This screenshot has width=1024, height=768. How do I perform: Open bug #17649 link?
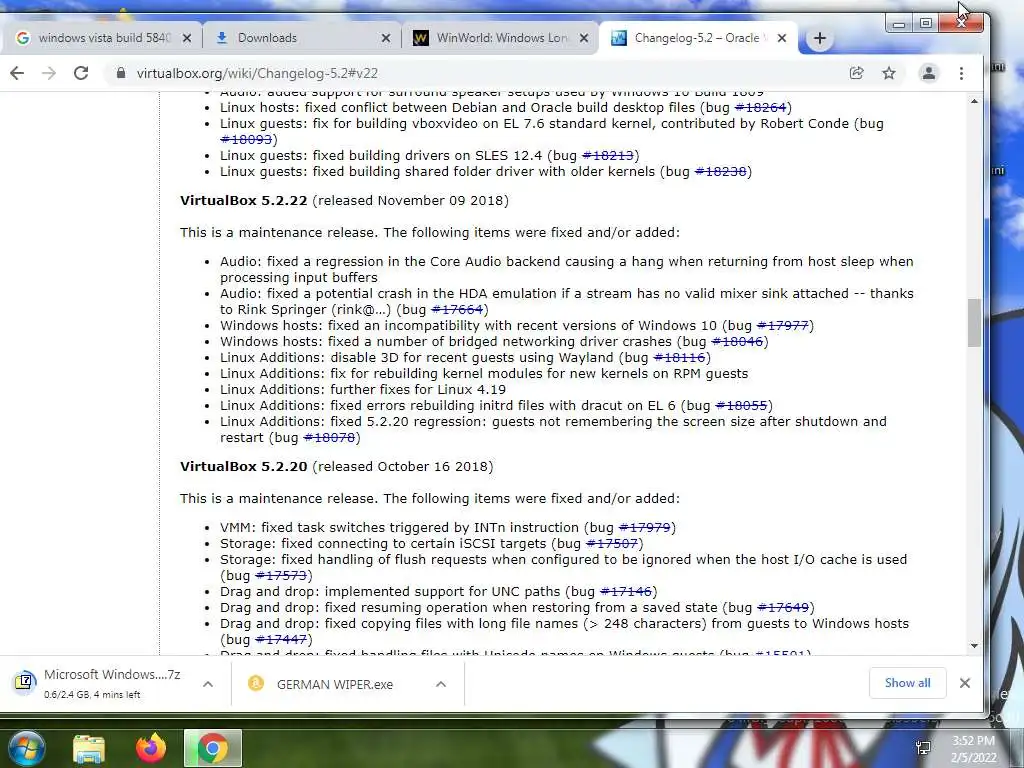point(783,608)
